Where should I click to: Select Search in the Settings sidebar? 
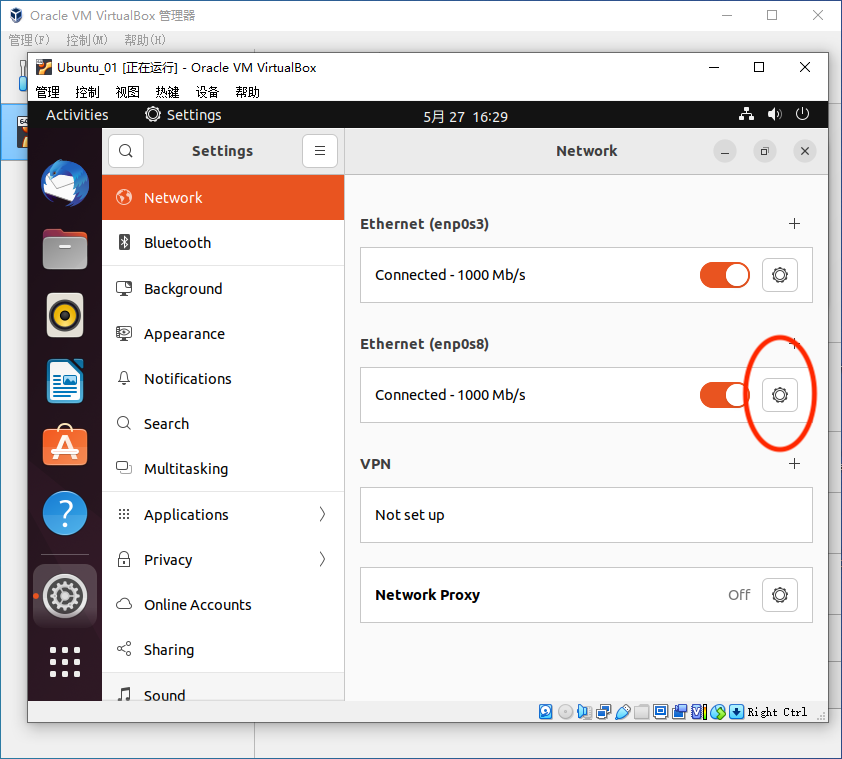223,424
